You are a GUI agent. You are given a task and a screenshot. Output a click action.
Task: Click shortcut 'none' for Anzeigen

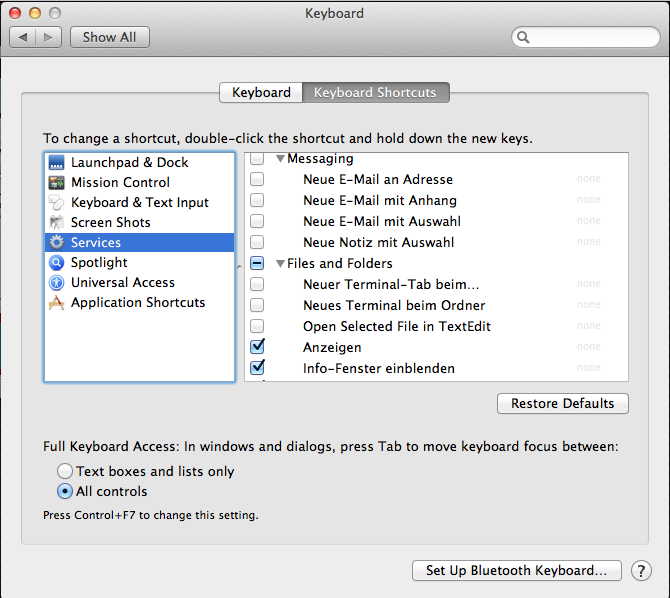(x=588, y=347)
